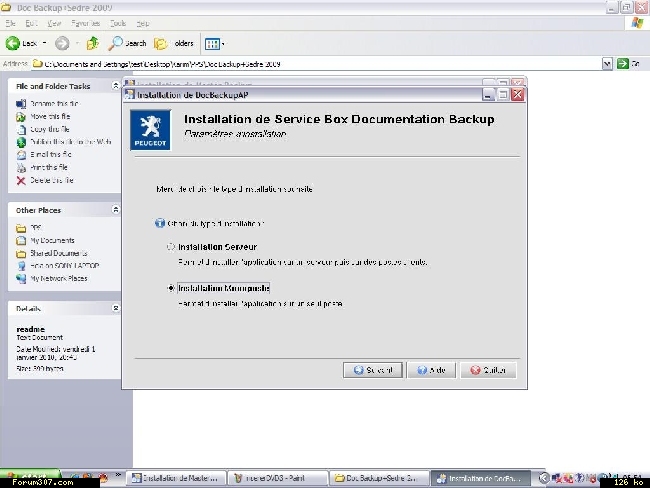Switch to Installation de DocBackup taskbar item
This screenshot has height=488, width=650.
pos(481,478)
